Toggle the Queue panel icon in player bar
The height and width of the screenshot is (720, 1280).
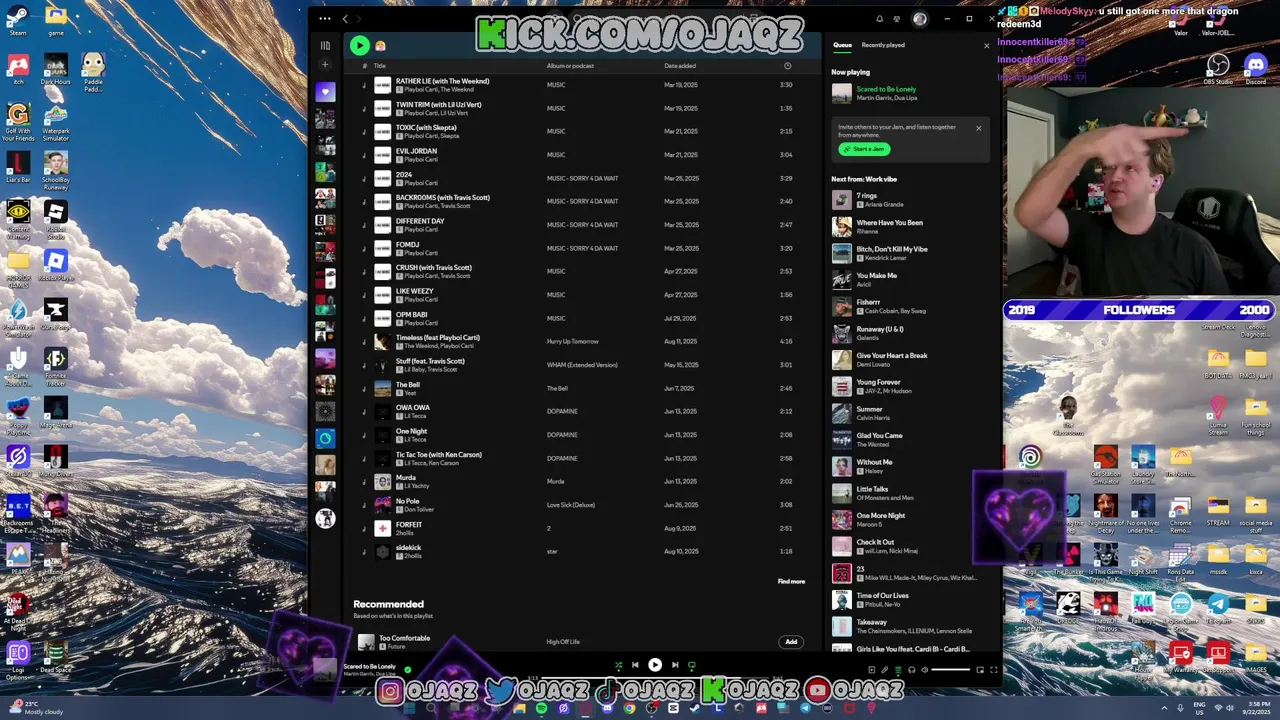[898, 670]
